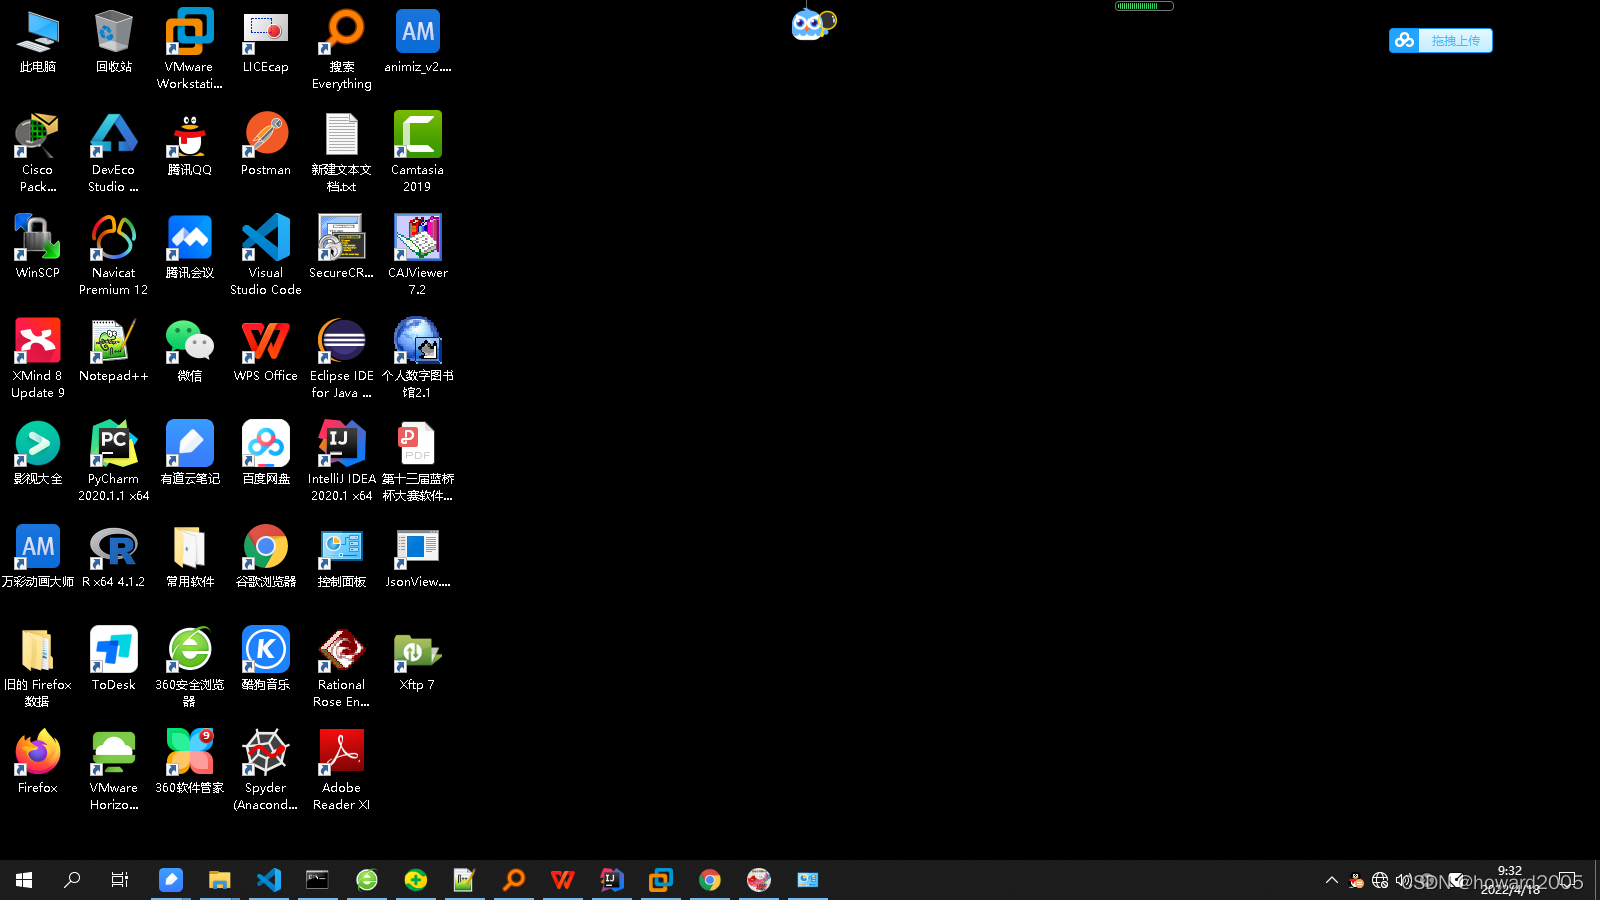Open 腾讯会议 desktop shortcut
This screenshot has width=1600, height=900.
(190, 246)
